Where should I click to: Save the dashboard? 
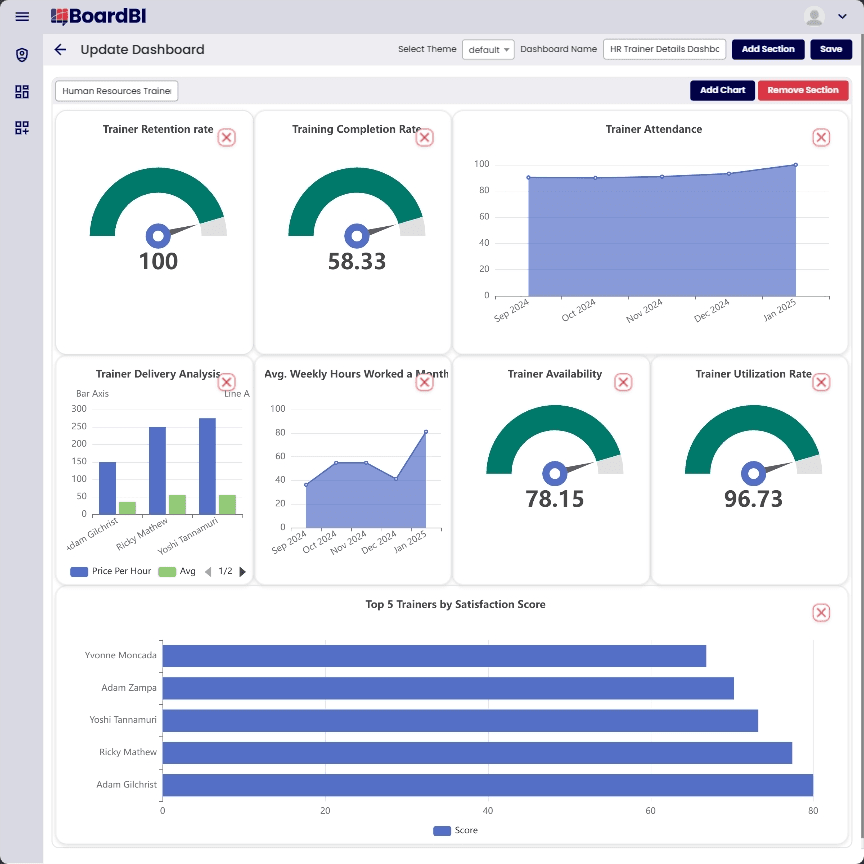coord(831,48)
